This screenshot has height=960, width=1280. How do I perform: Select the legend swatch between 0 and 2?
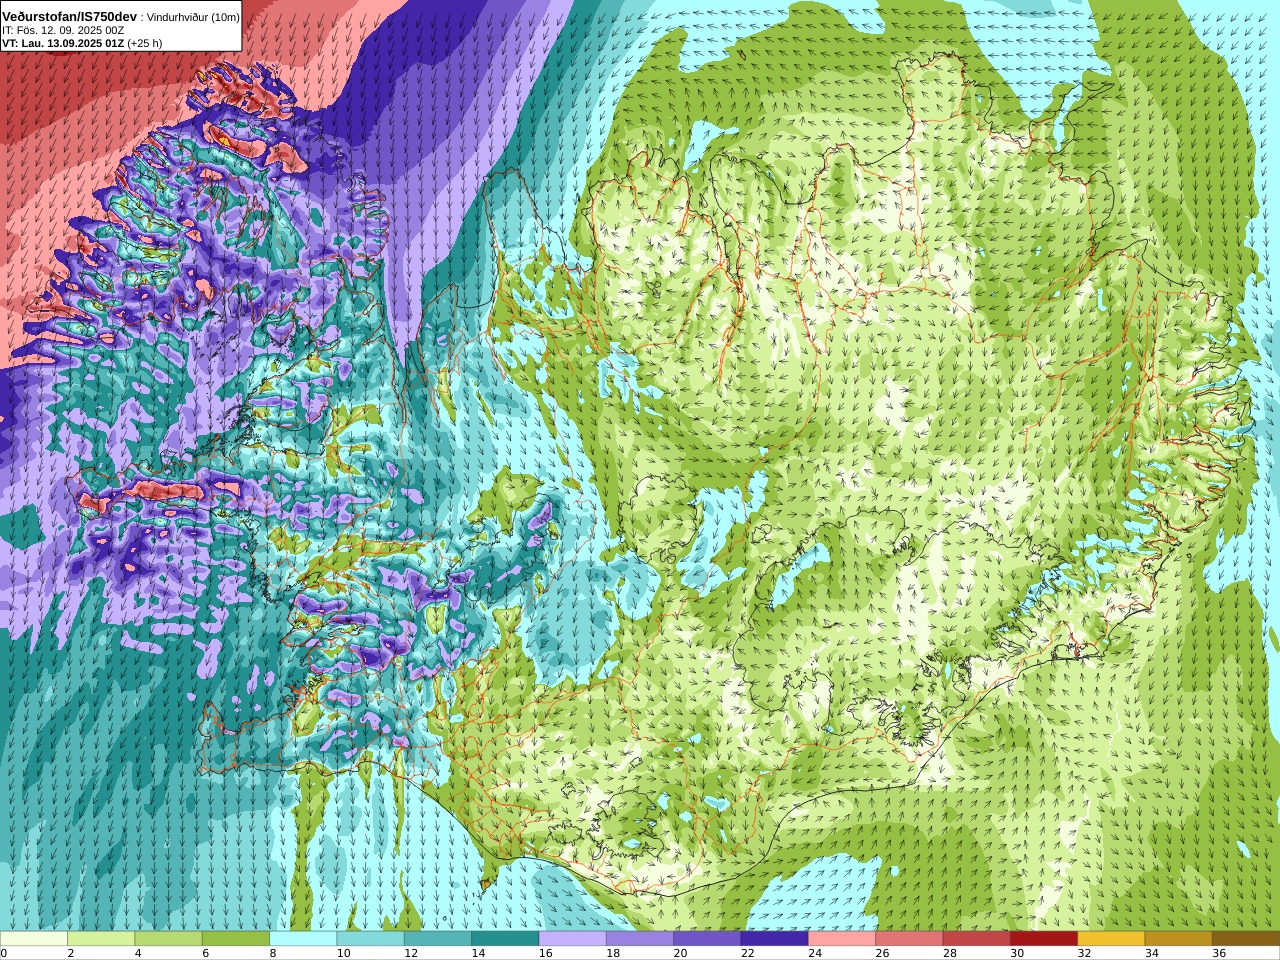(x=34, y=939)
